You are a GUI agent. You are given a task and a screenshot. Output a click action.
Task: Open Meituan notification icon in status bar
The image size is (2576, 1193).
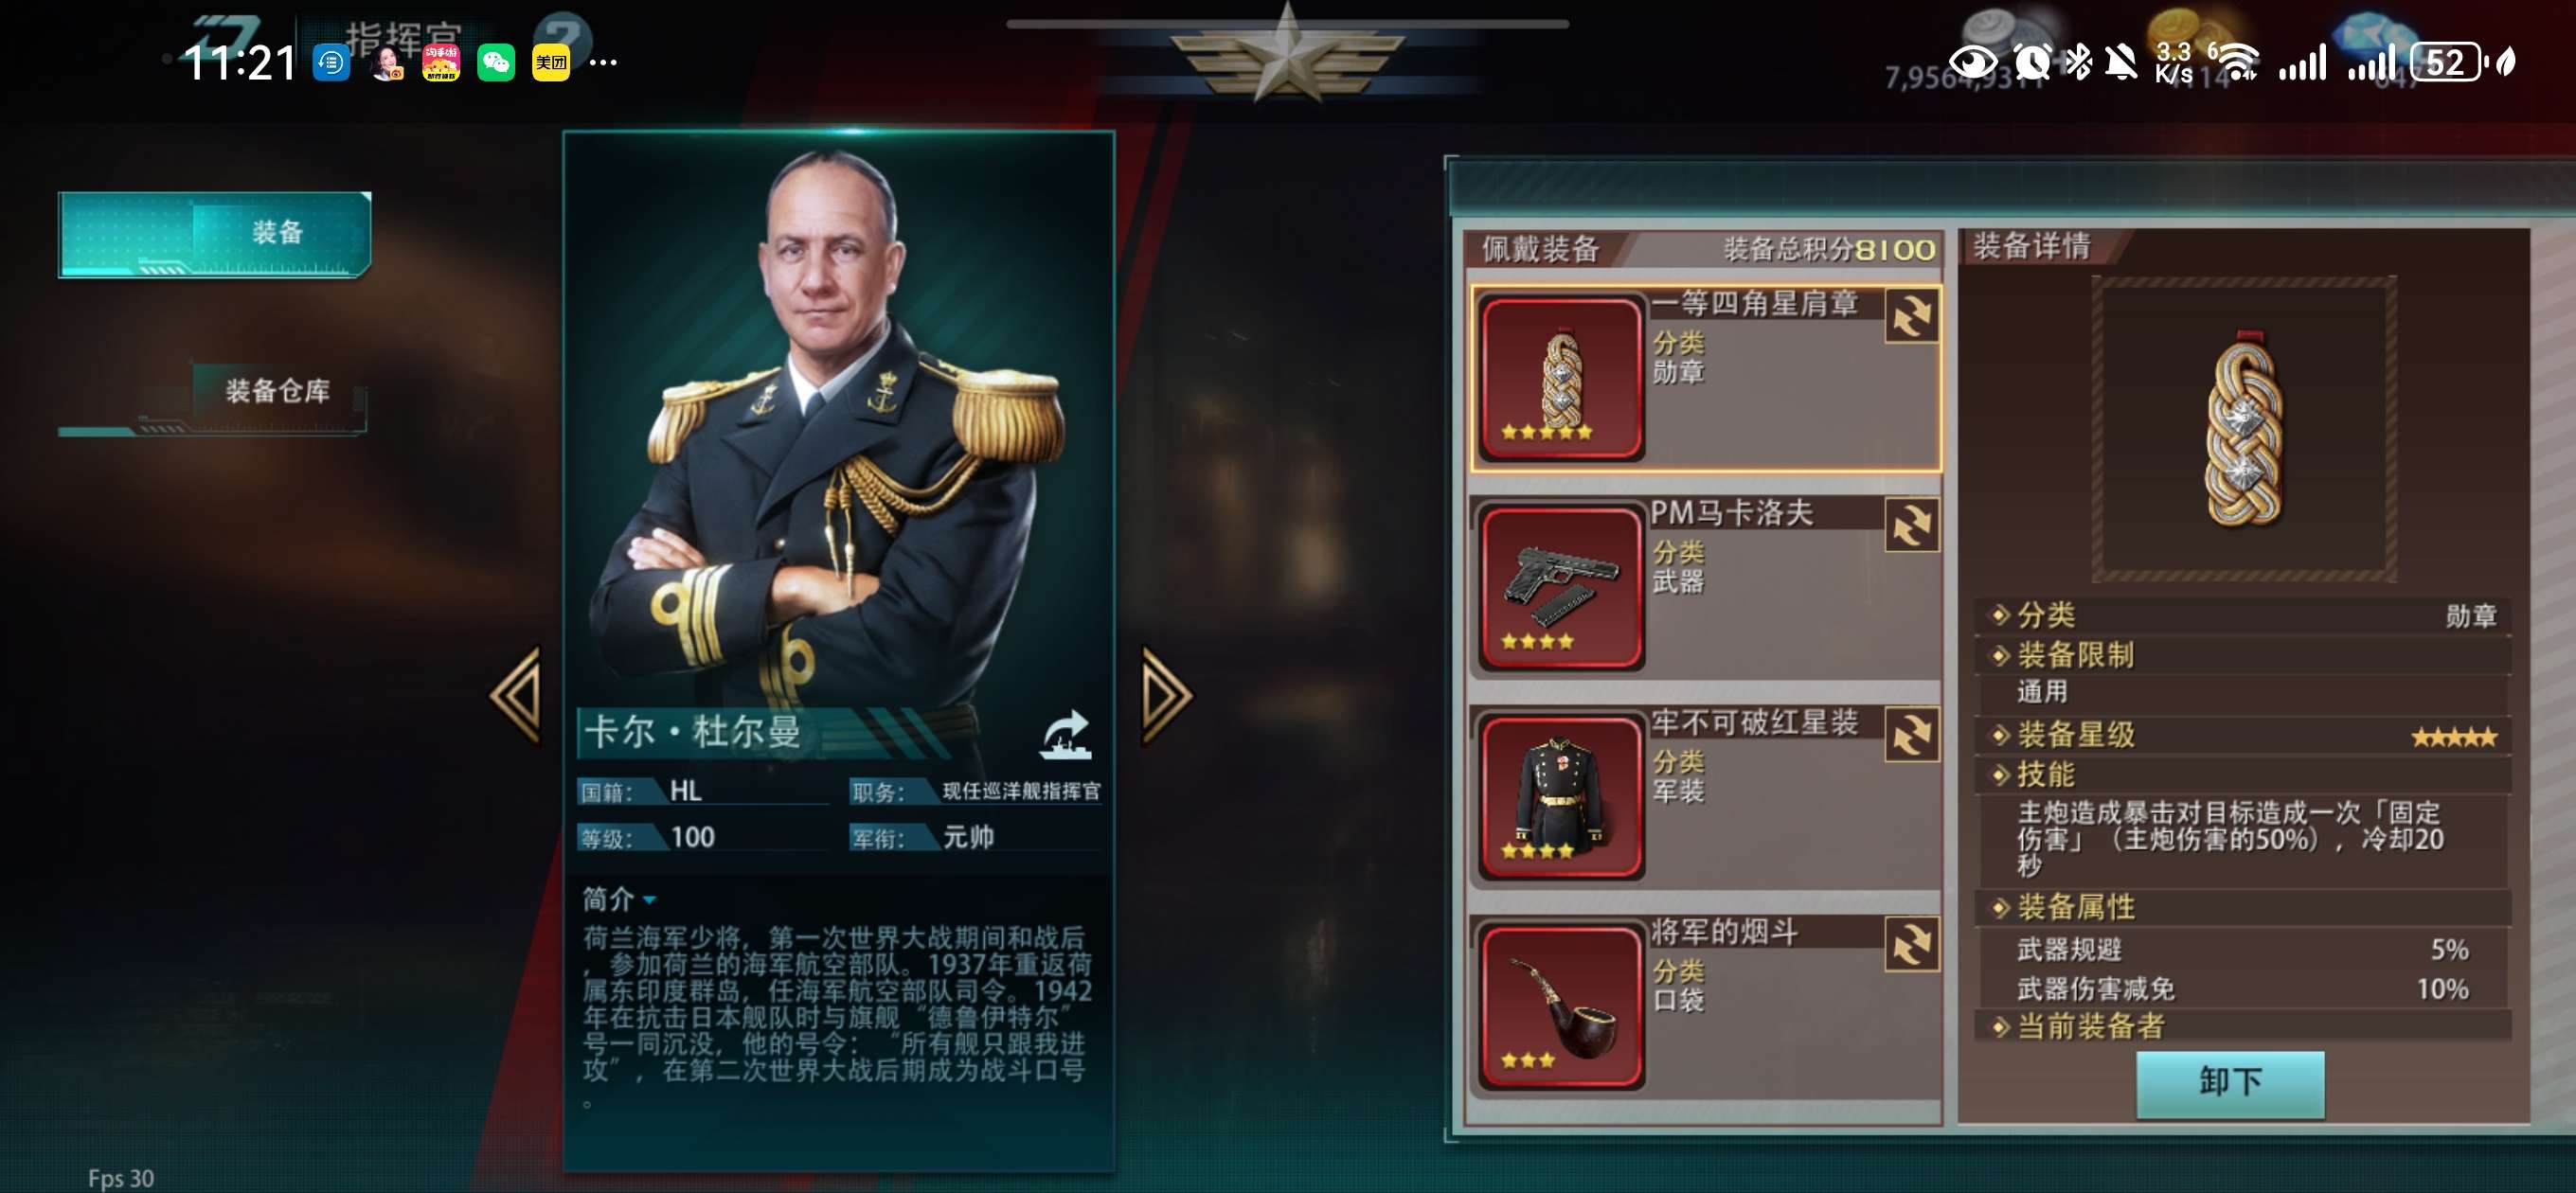click(x=551, y=63)
